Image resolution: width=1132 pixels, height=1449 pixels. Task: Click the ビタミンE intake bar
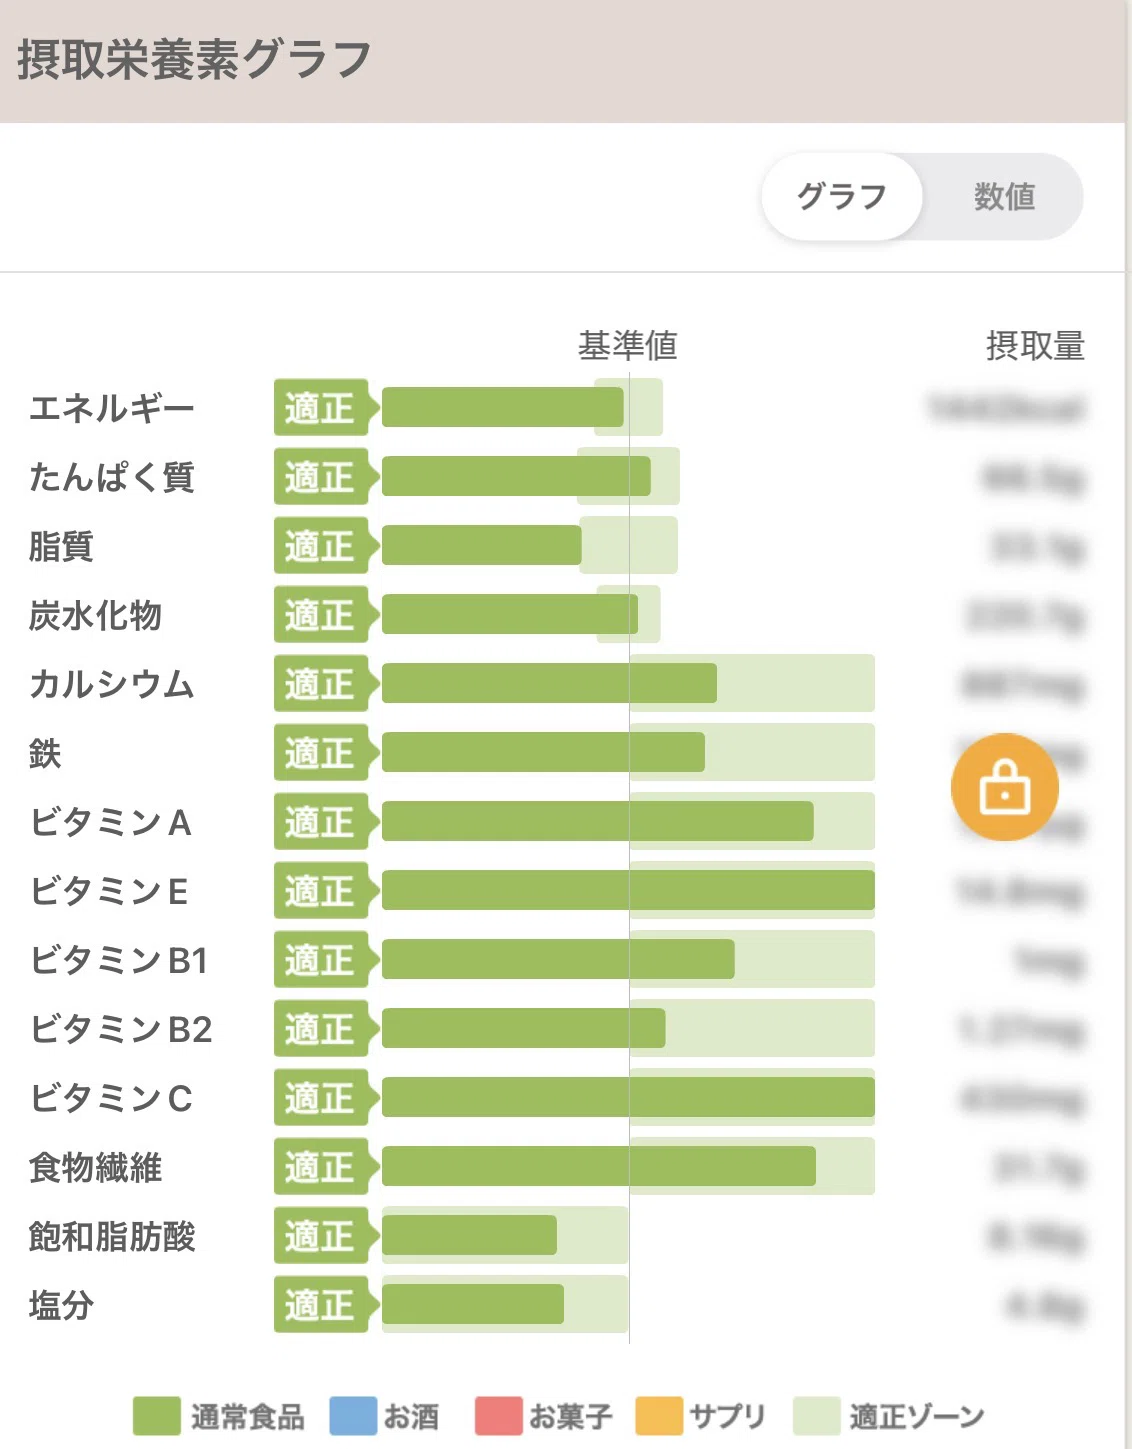[x=628, y=890]
